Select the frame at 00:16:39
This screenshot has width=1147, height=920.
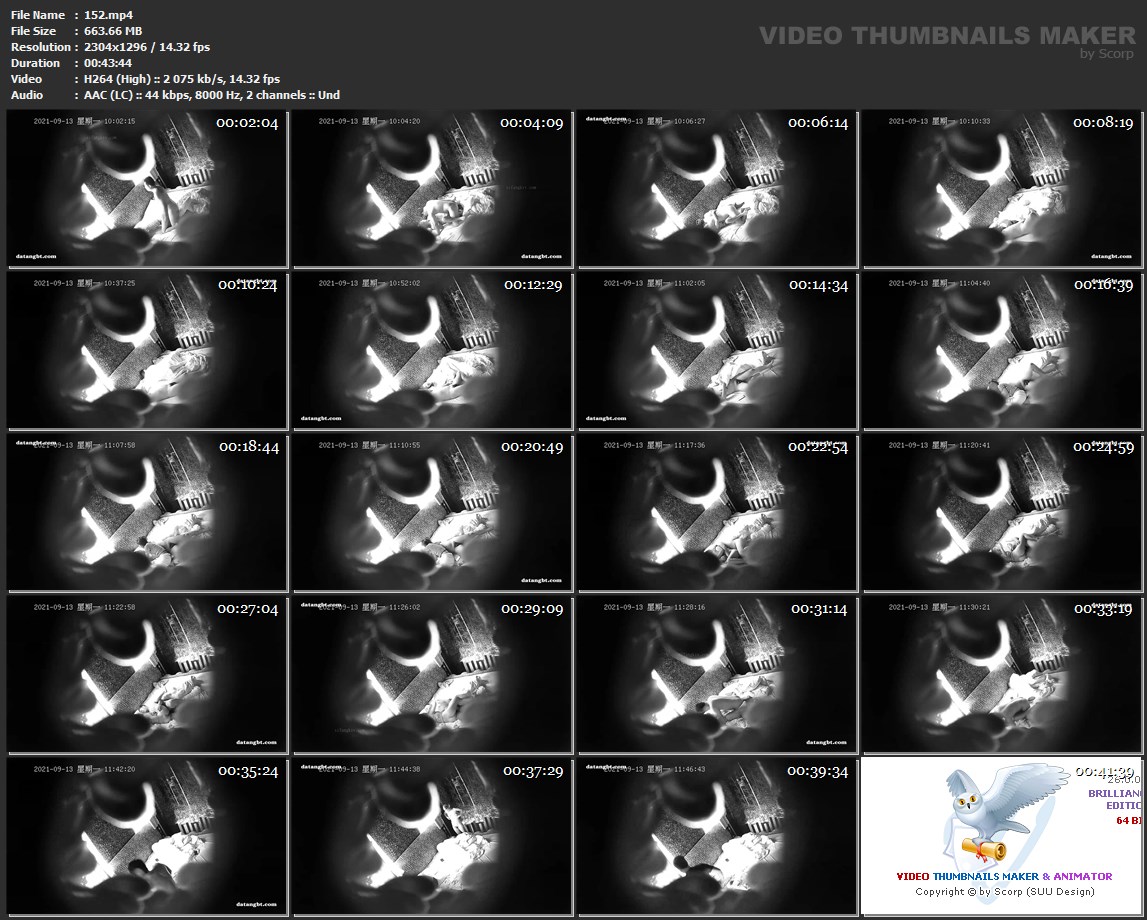coord(1002,351)
